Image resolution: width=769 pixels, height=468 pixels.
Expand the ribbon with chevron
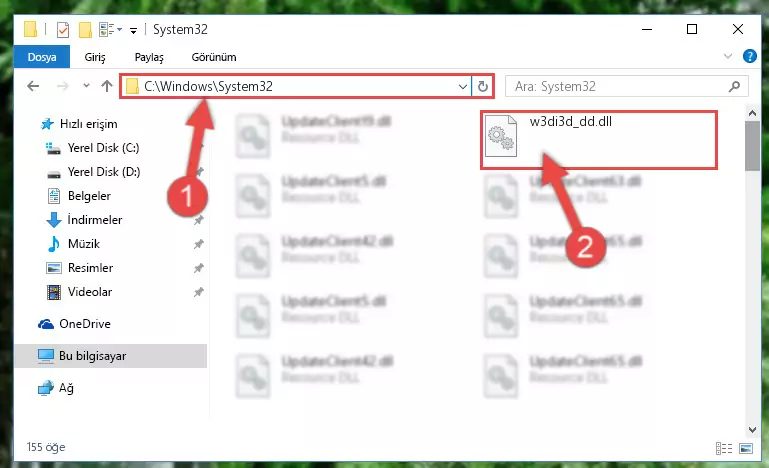[x=728, y=56]
